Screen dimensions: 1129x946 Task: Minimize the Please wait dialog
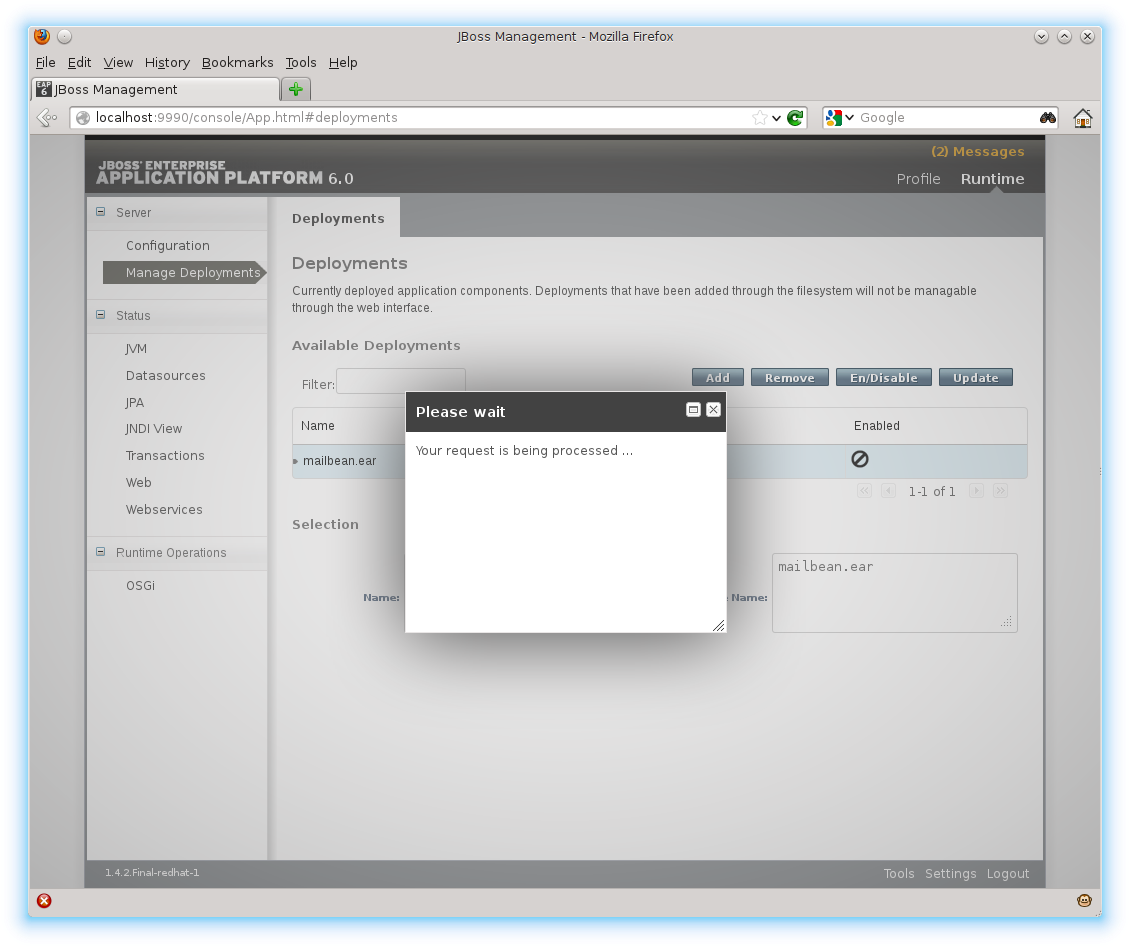693,410
